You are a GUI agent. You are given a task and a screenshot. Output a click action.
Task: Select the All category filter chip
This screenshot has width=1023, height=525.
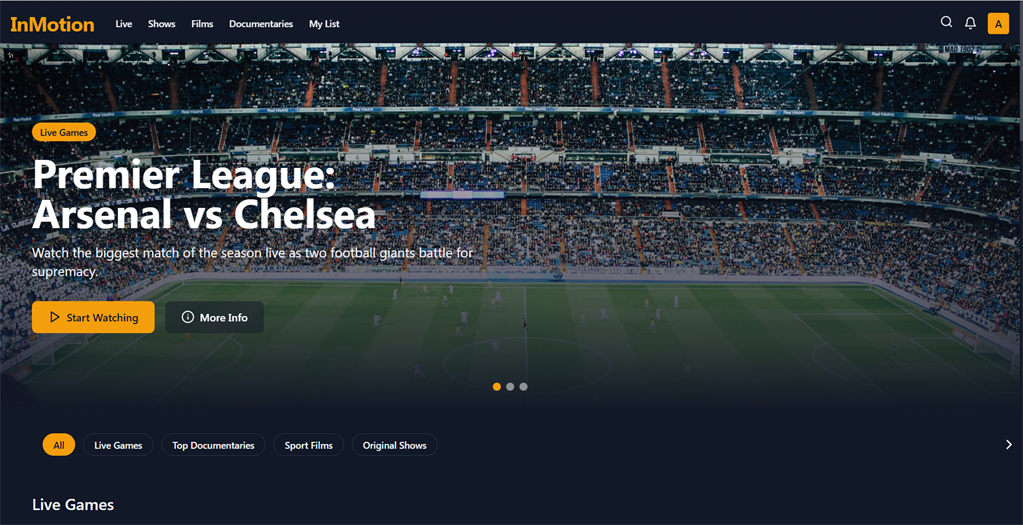[x=59, y=445]
